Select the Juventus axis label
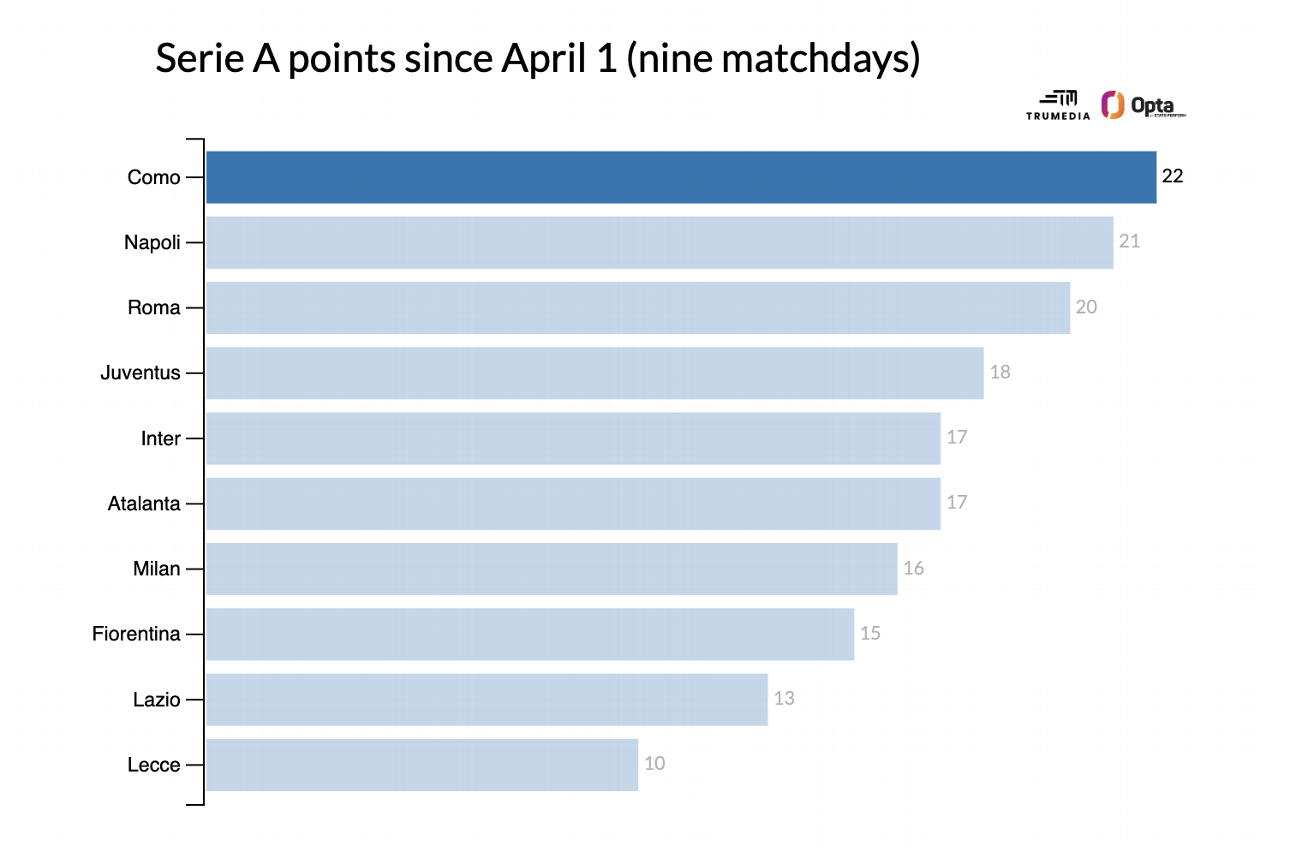Viewport: 1296px width, 864px height. 141,373
